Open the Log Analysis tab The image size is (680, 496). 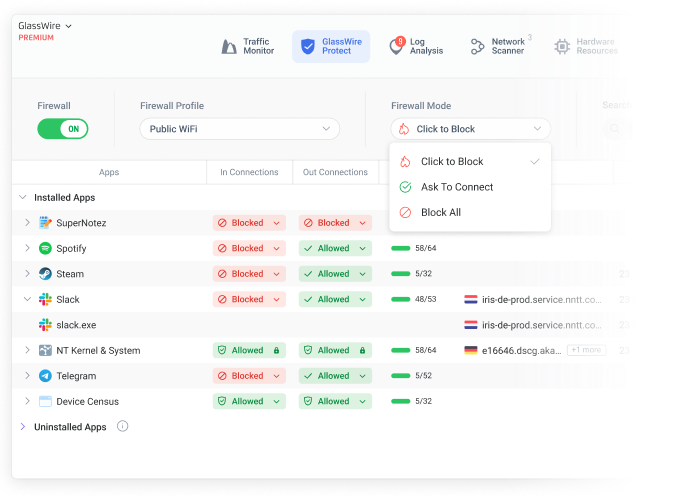tap(416, 46)
